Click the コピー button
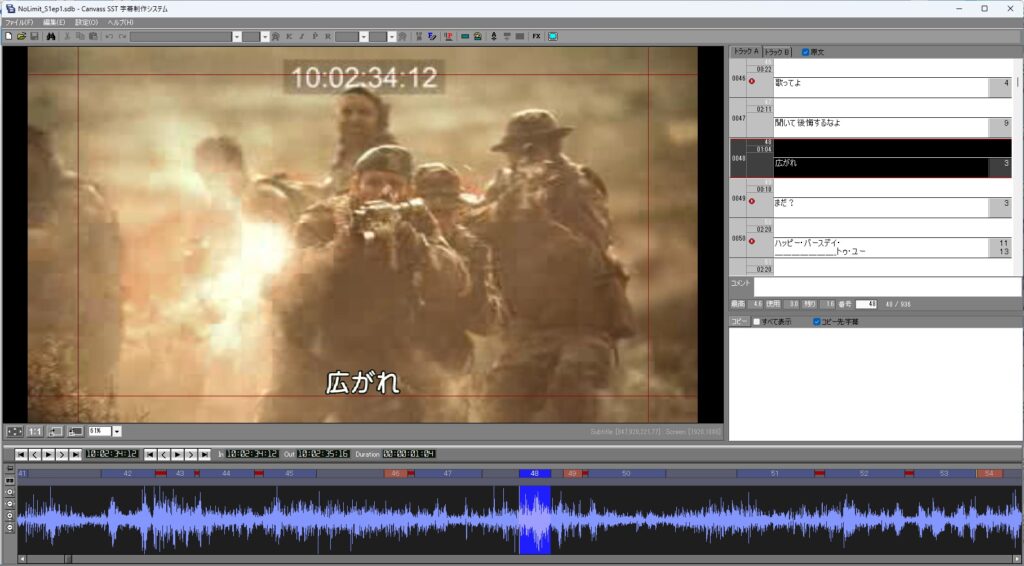The width and height of the screenshot is (1024, 566). [739, 322]
